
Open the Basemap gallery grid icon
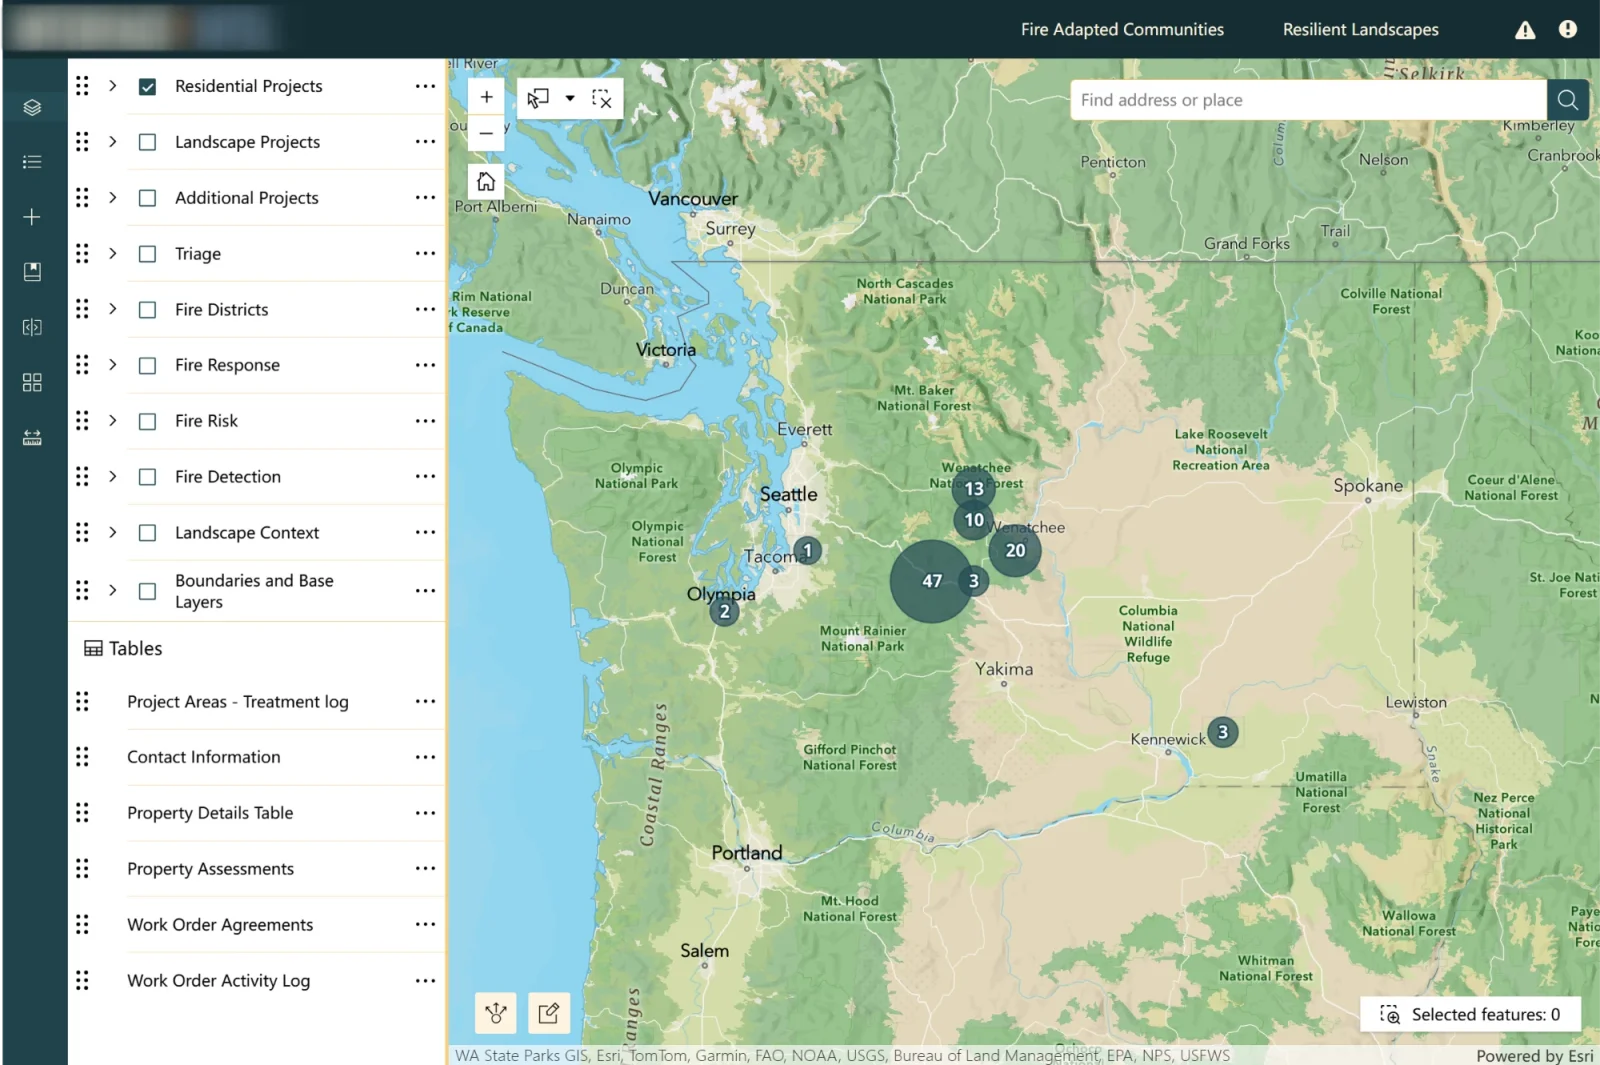32,382
